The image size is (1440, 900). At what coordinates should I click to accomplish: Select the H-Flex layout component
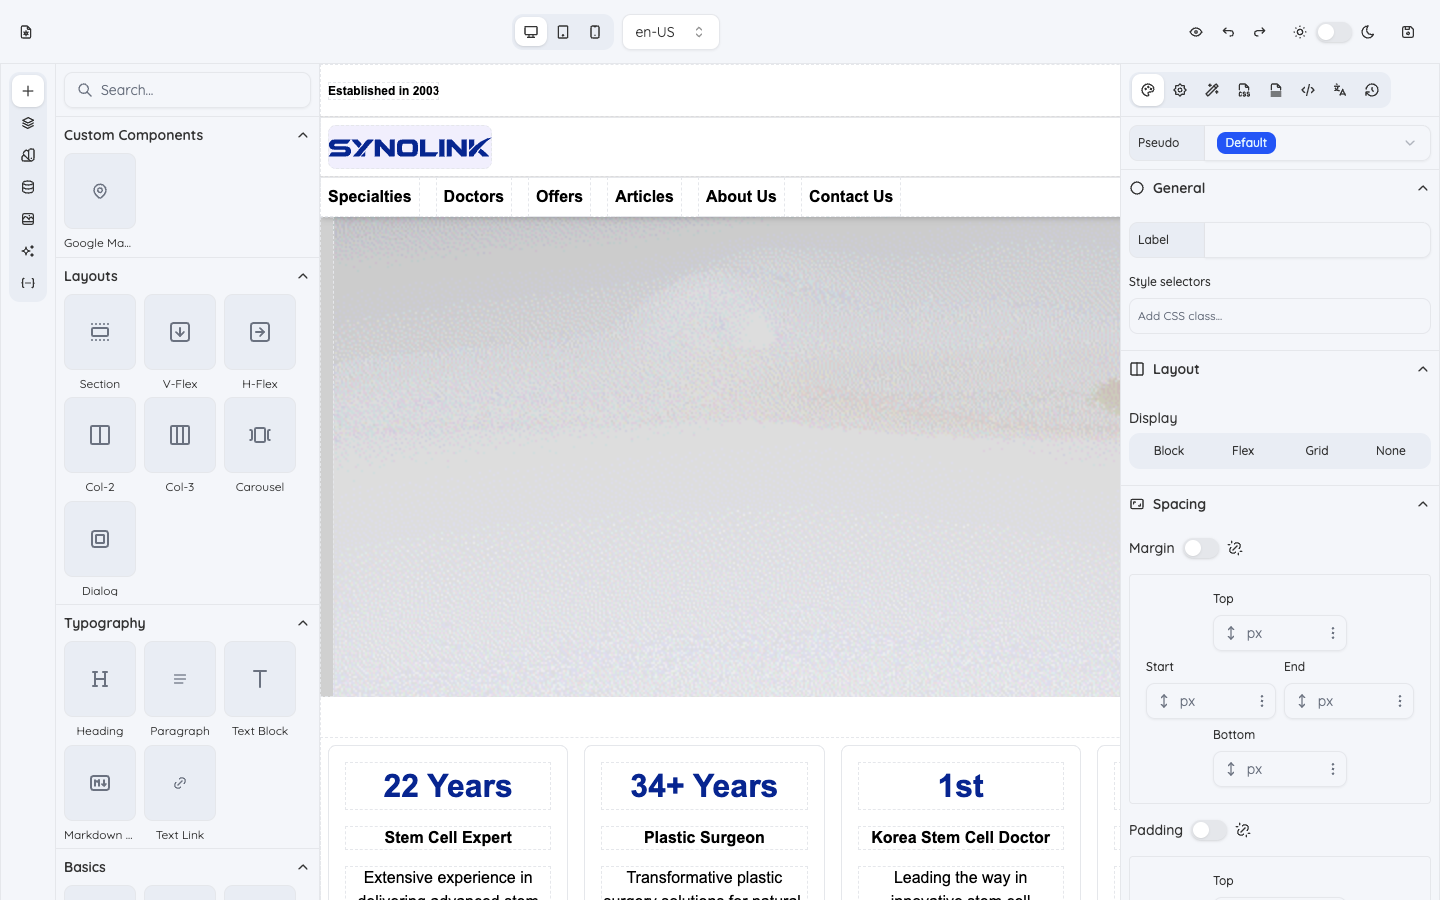click(260, 332)
